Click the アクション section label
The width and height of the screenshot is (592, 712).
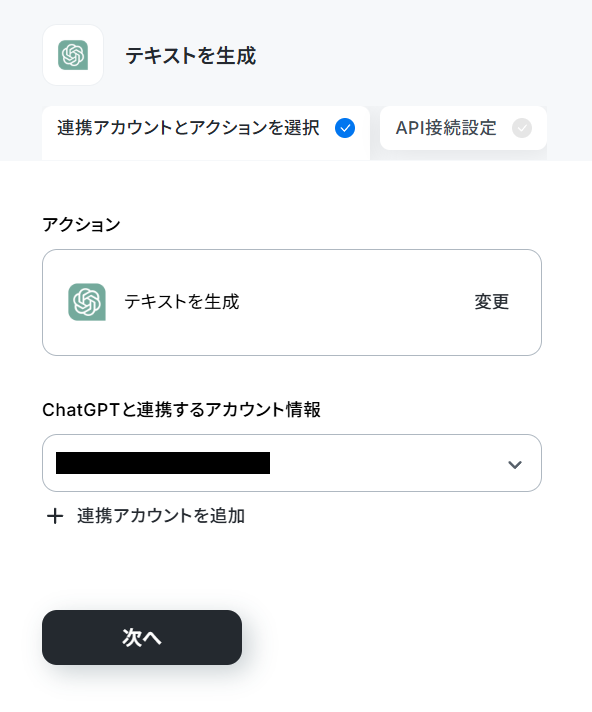[x=81, y=224]
